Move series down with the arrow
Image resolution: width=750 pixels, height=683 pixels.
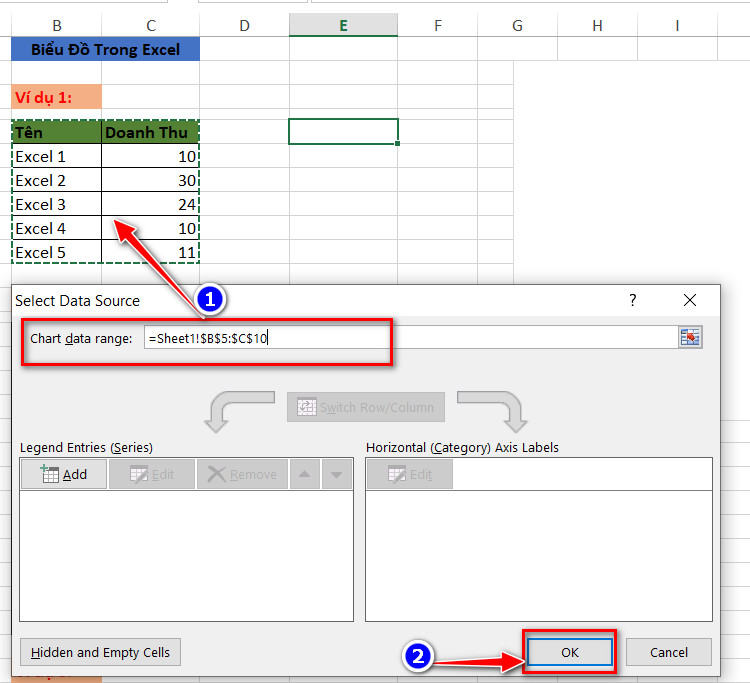[x=337, y=474]
